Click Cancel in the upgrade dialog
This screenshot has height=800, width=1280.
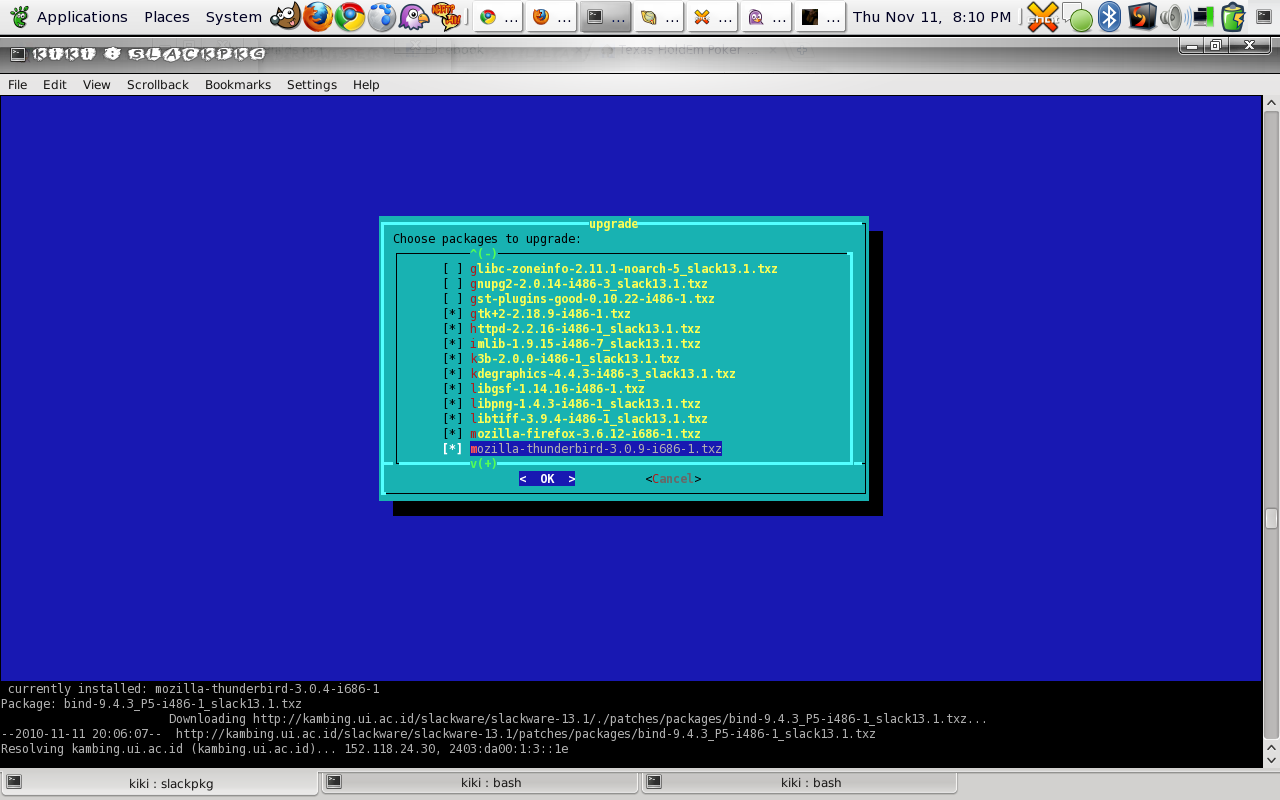673,479
